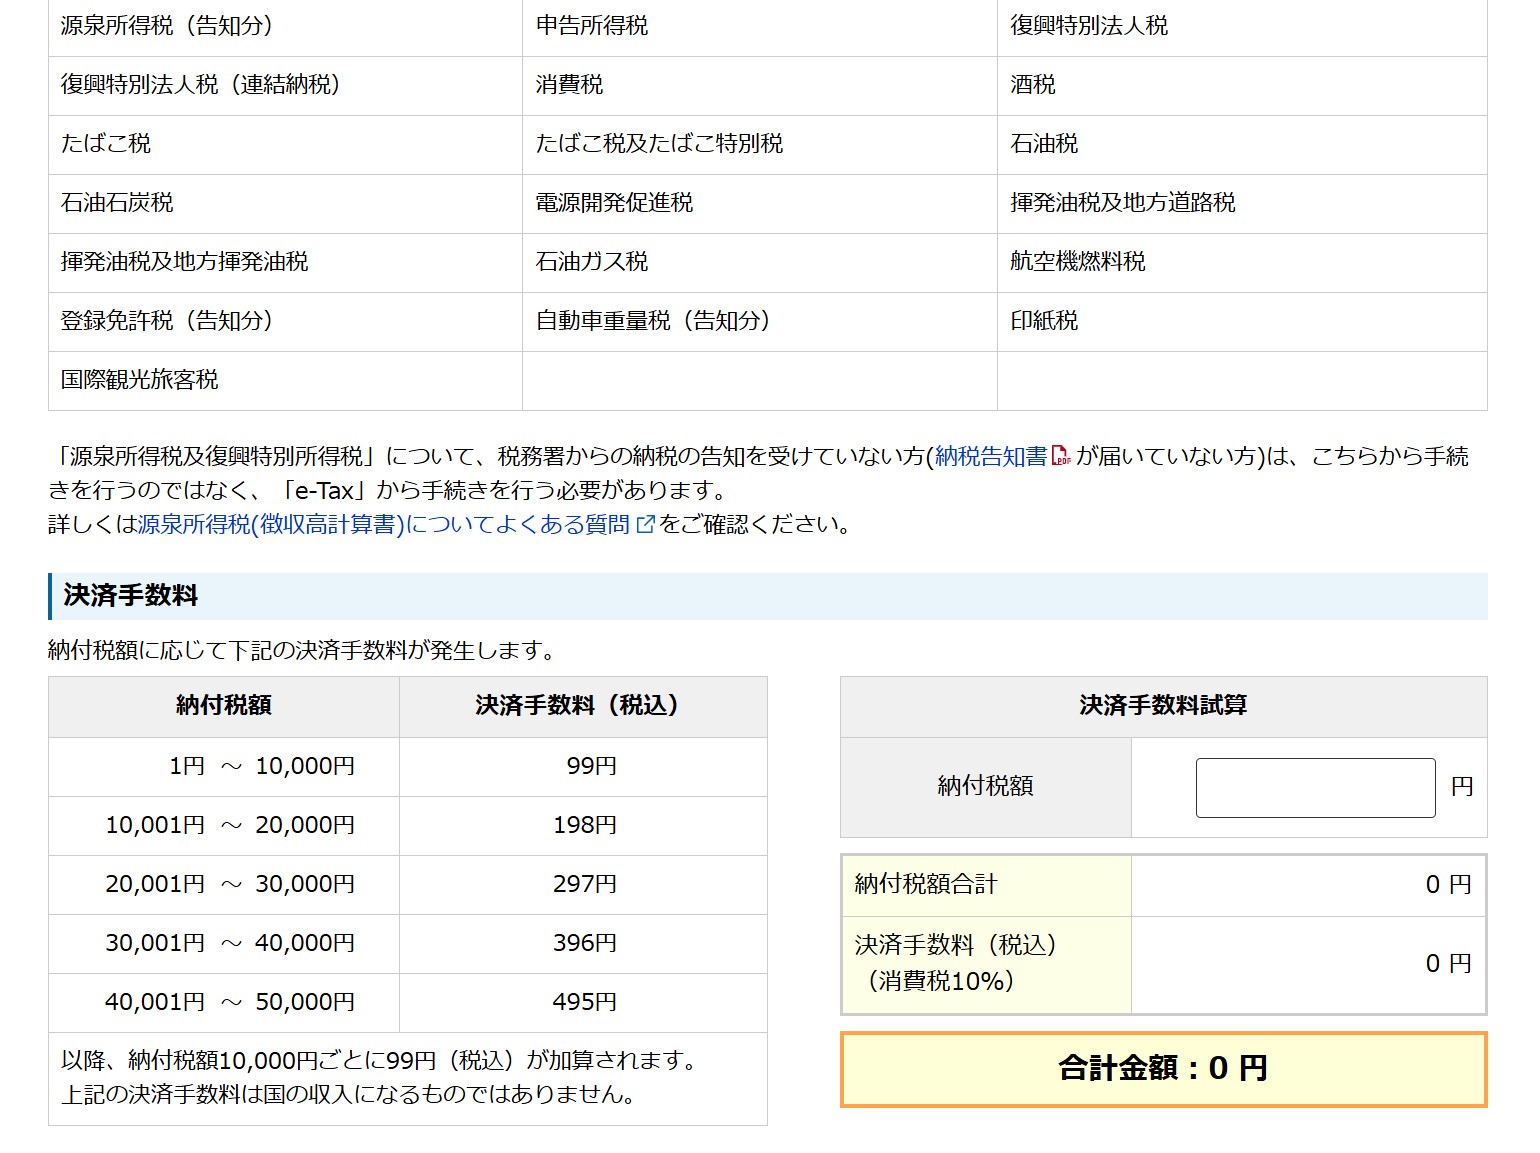Click the external link icon after よくある質問
1540x1153 pixels.
pyautogui.click(x=646, y=524)
